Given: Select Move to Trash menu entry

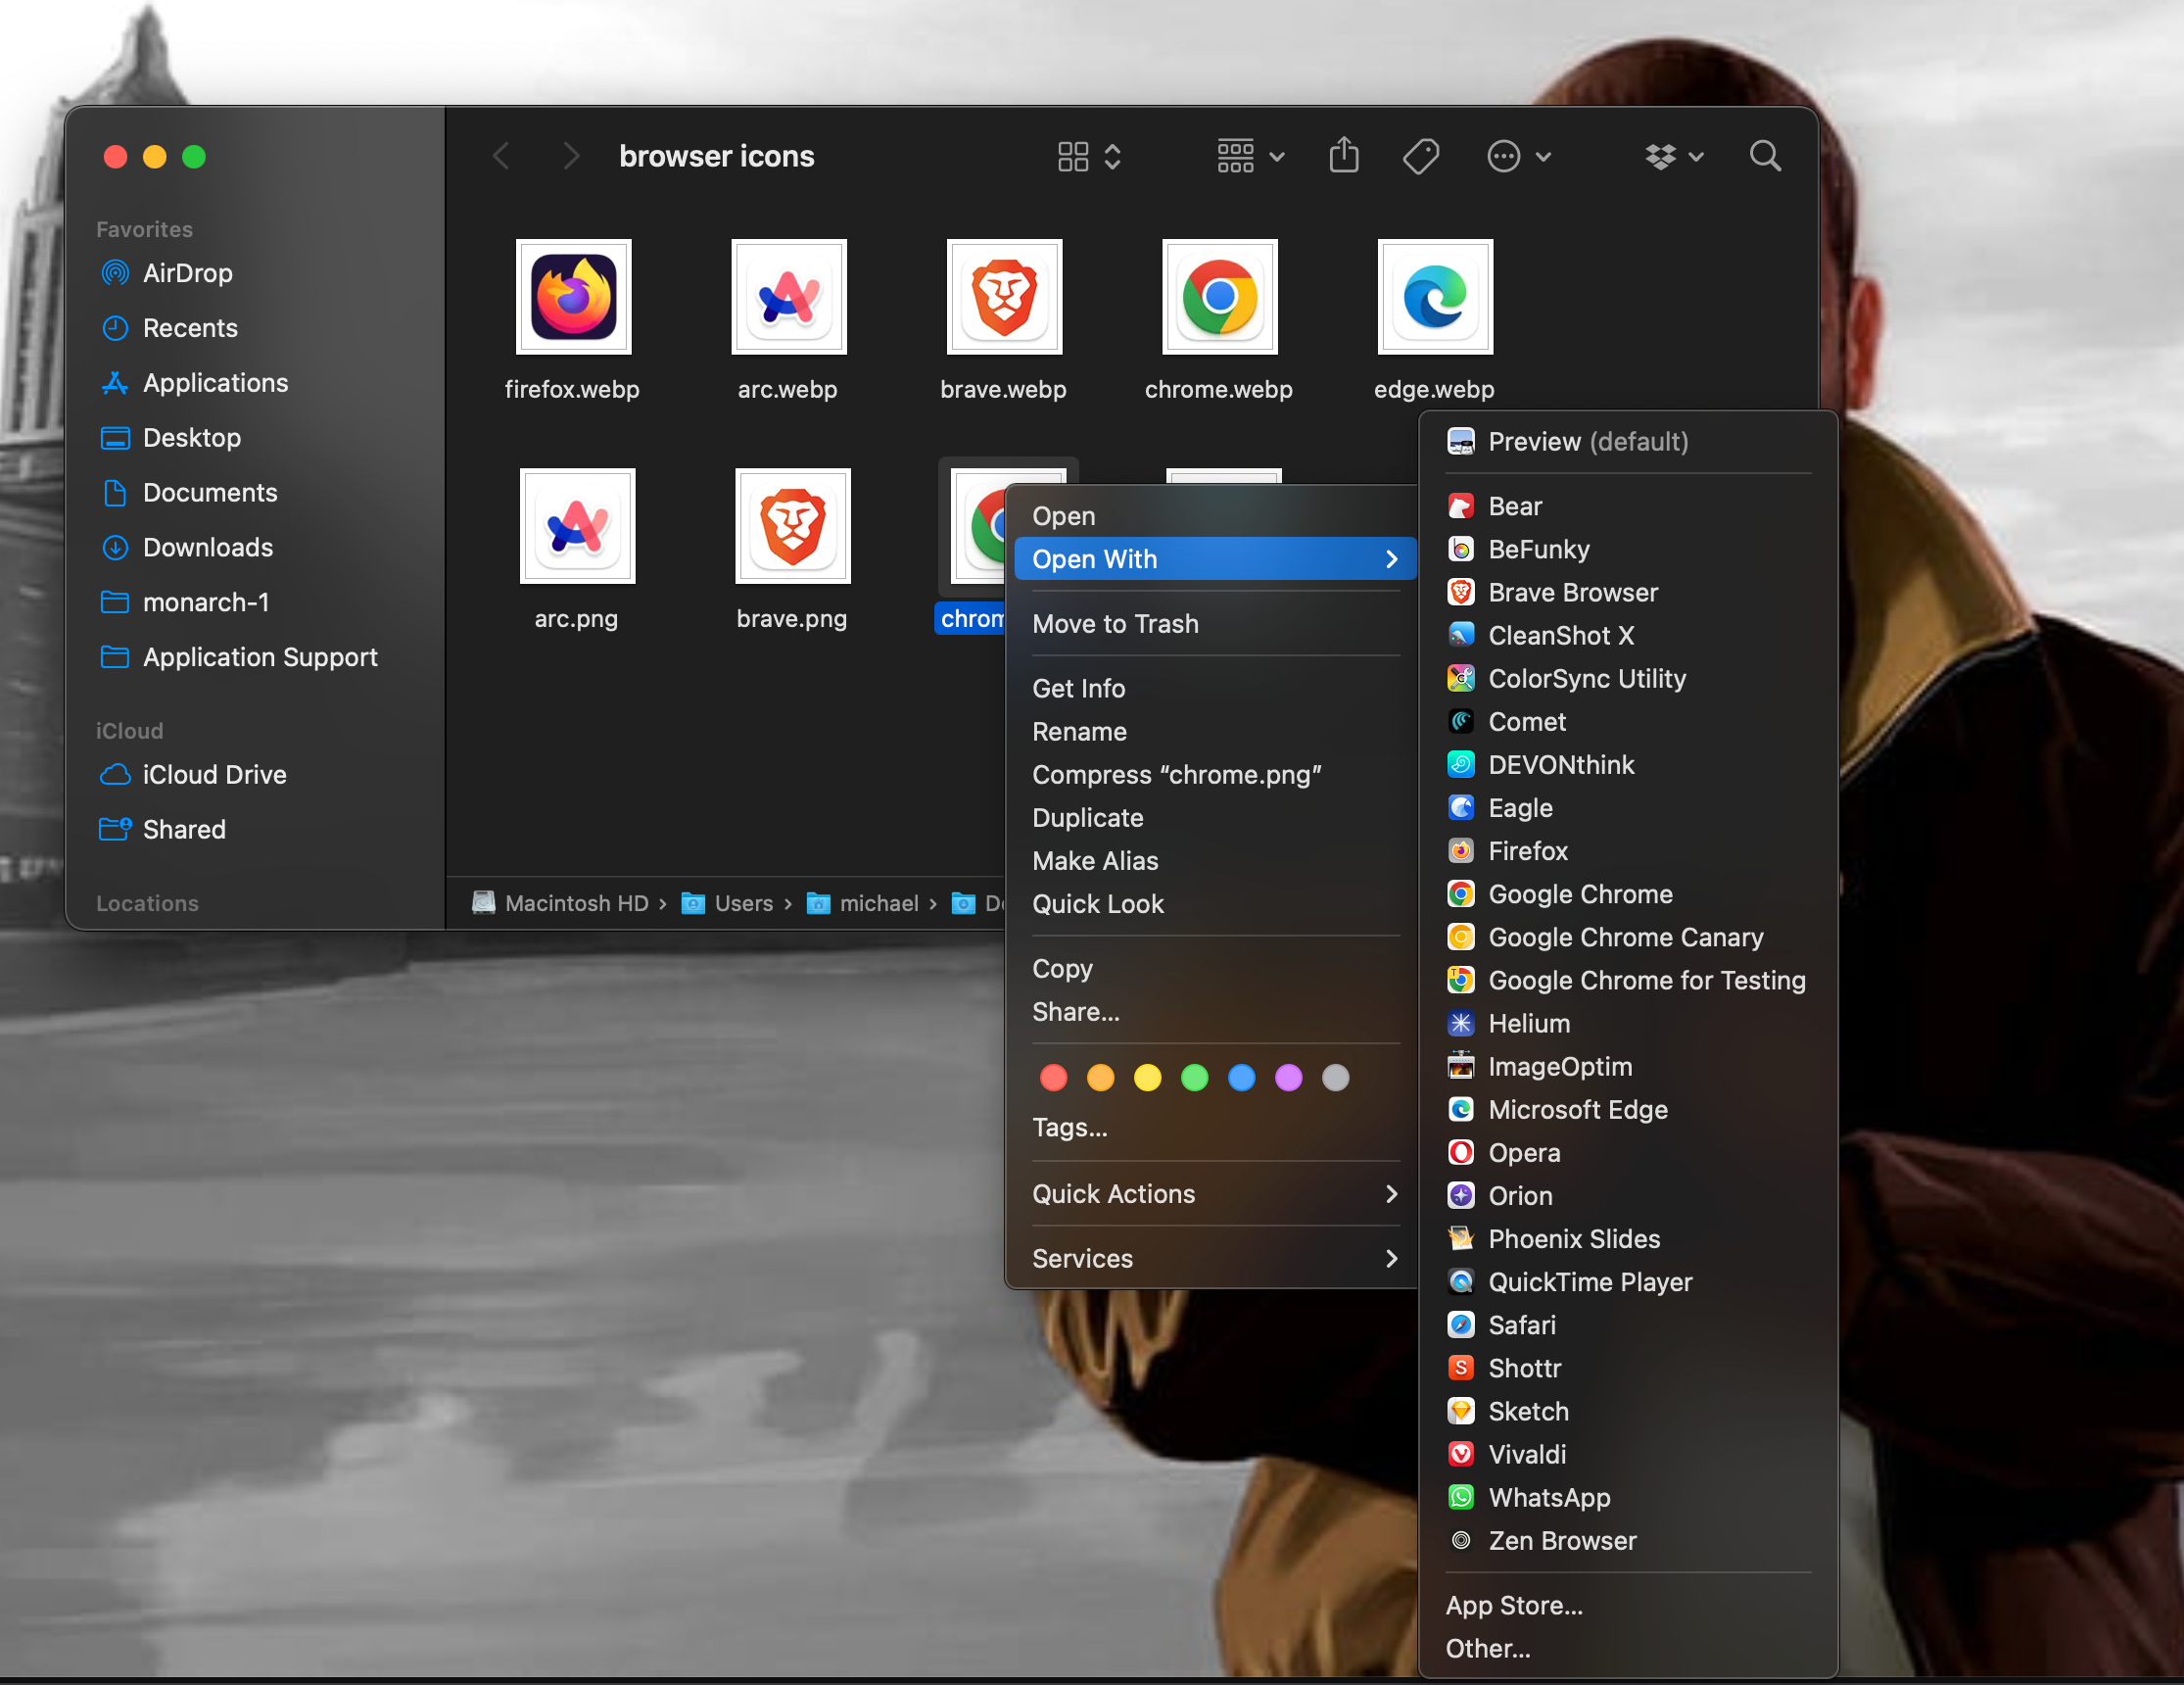Looking at the screenshot, I should pos(1114,623).
